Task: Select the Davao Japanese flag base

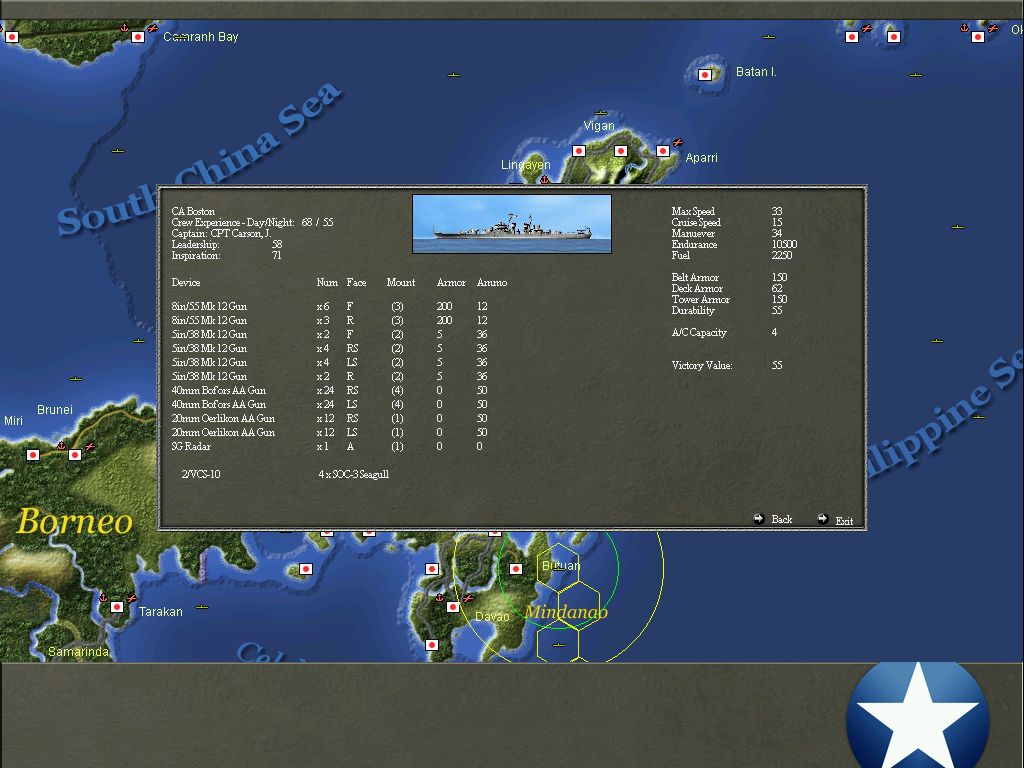Action: point(453,607)
